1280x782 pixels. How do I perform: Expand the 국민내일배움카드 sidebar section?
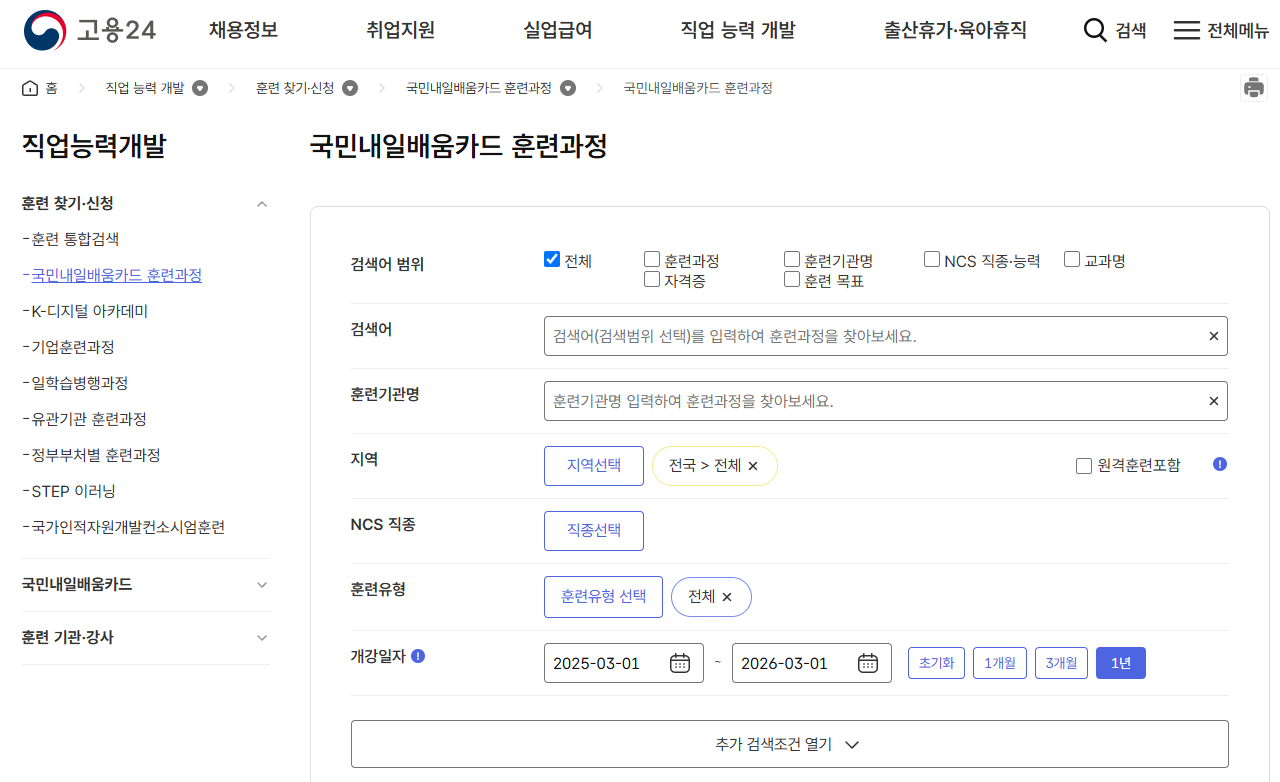261,584
